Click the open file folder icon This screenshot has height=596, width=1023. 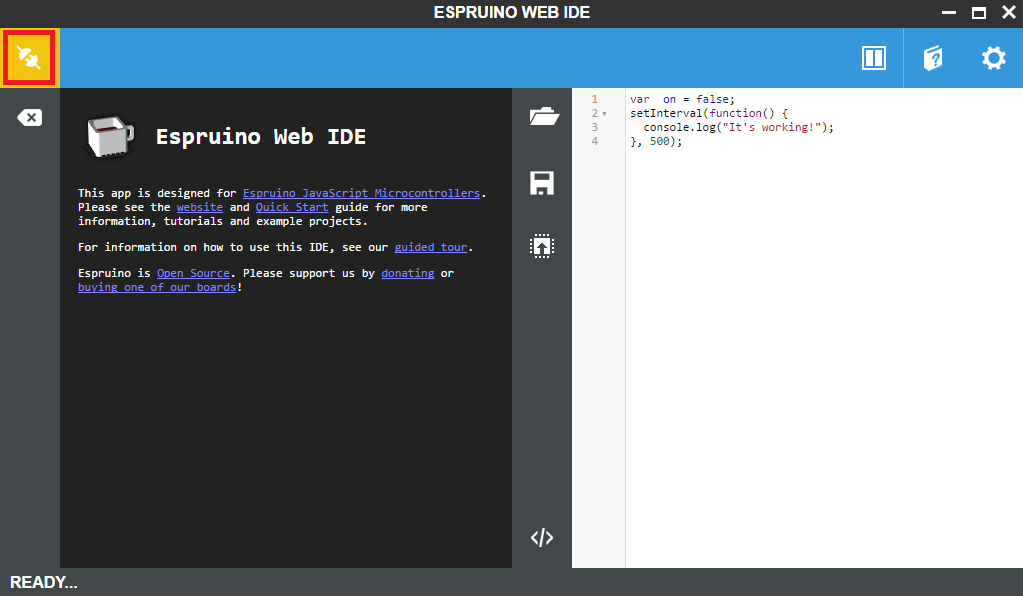click(542, 116)
